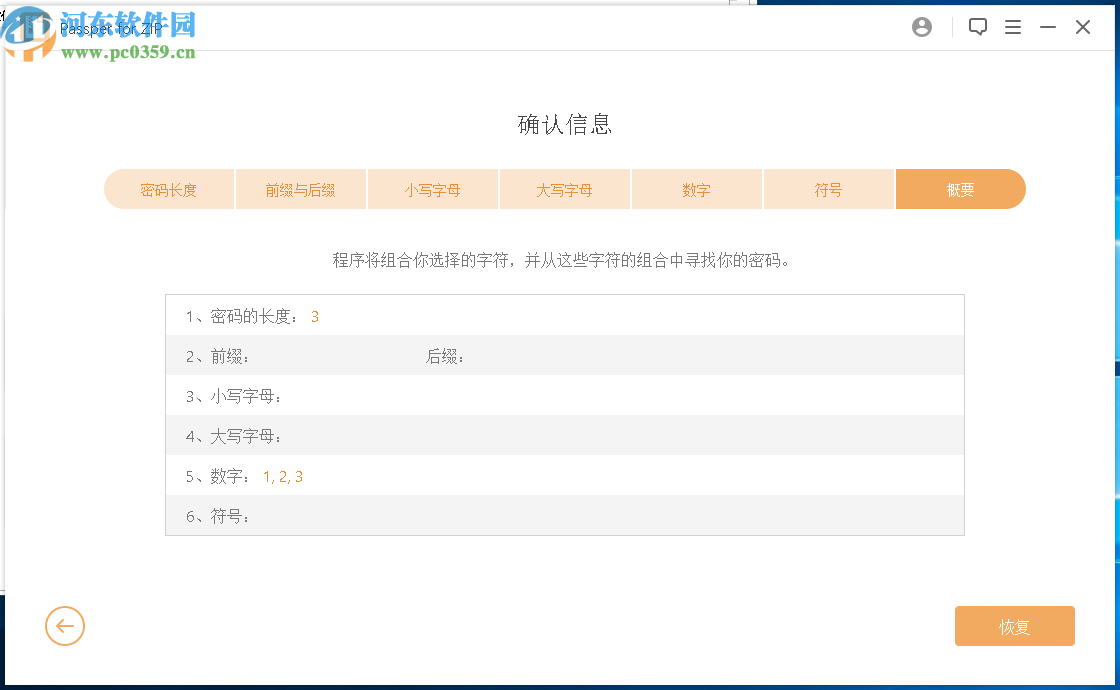The image size is (1120, 690).
Task: Select the 小写字母 tab
Action: (432, 188)
